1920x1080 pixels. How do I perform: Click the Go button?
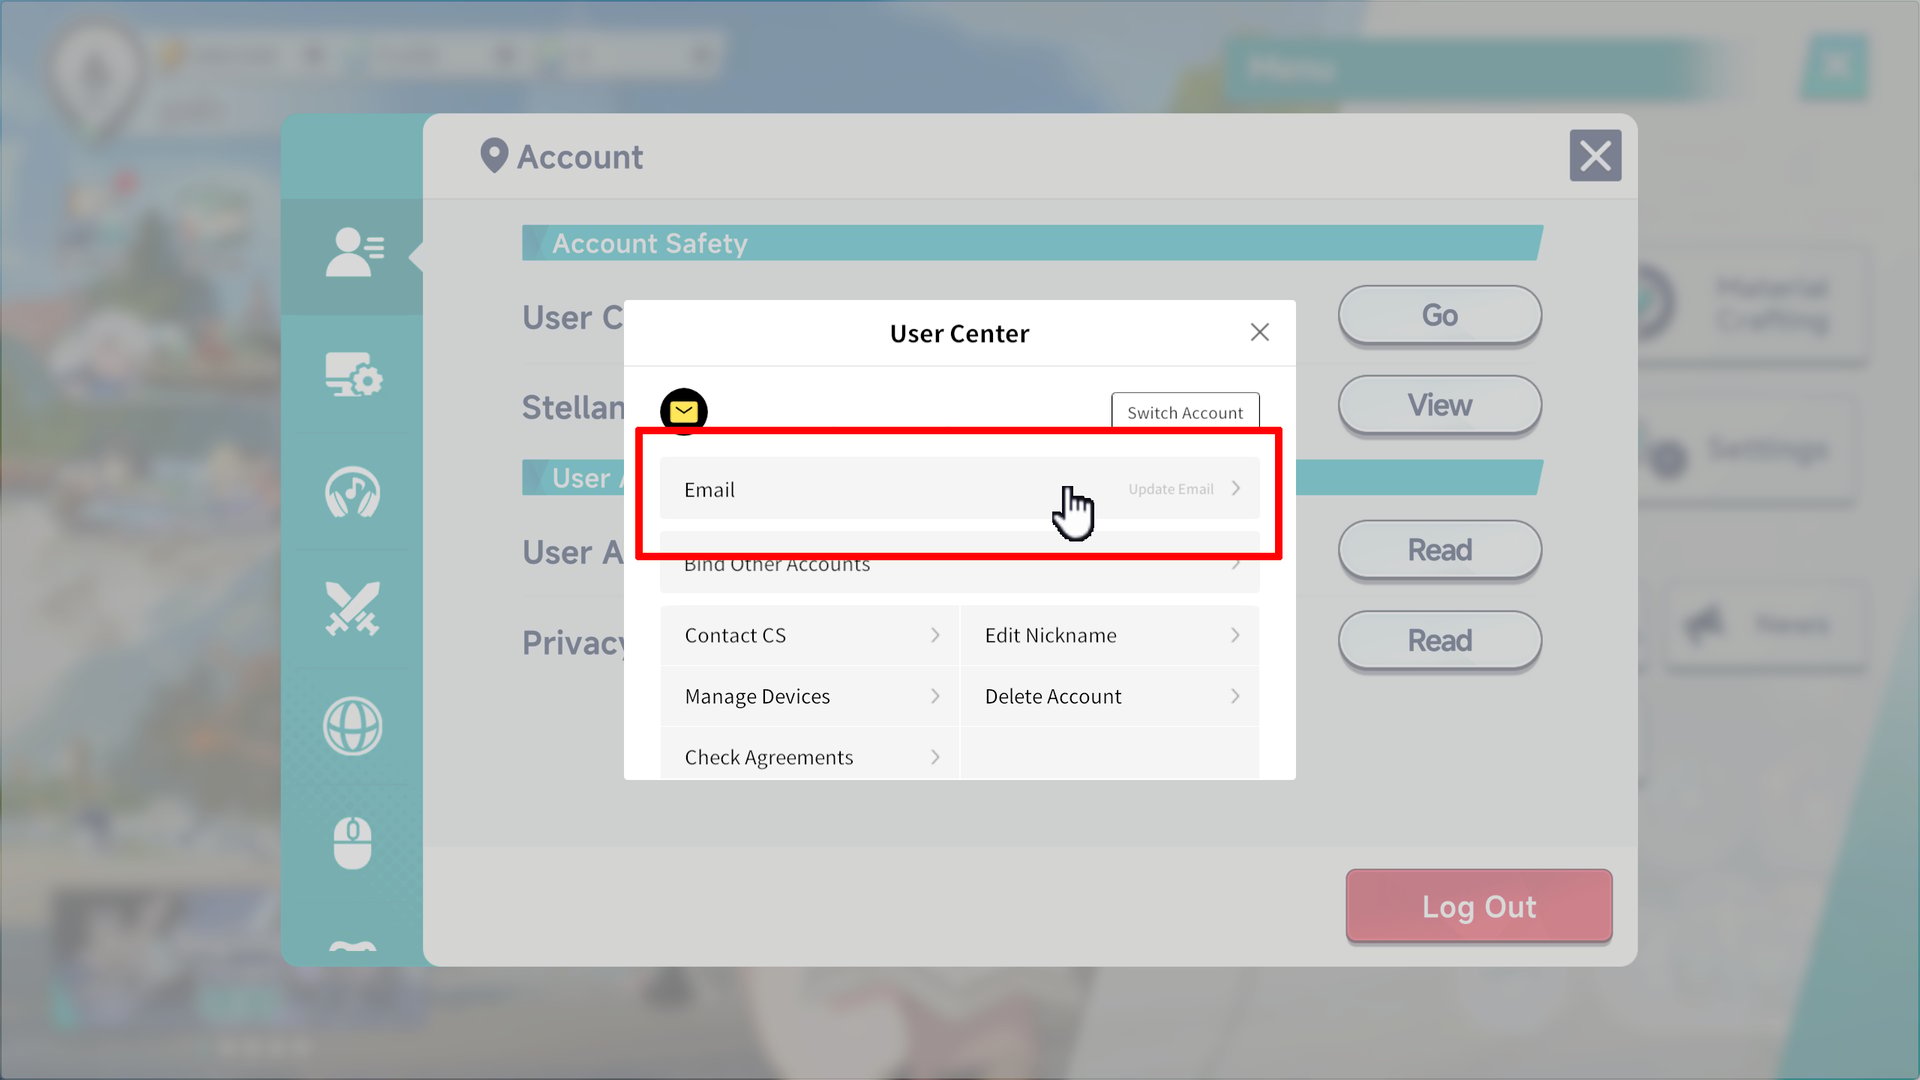(x=1440, y=315)
